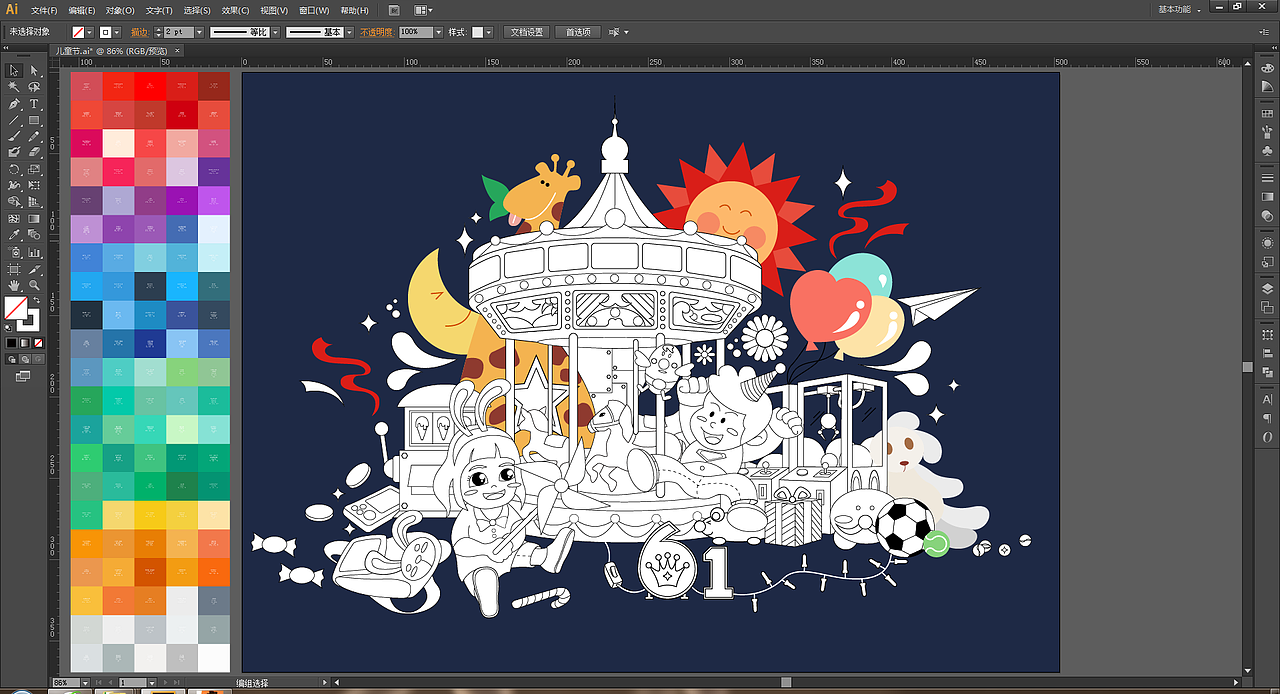The image size is (1280, 694).
Task: Open stroke color dropdown in control bar
Action: pyautogui.click(x=118, y=32)
